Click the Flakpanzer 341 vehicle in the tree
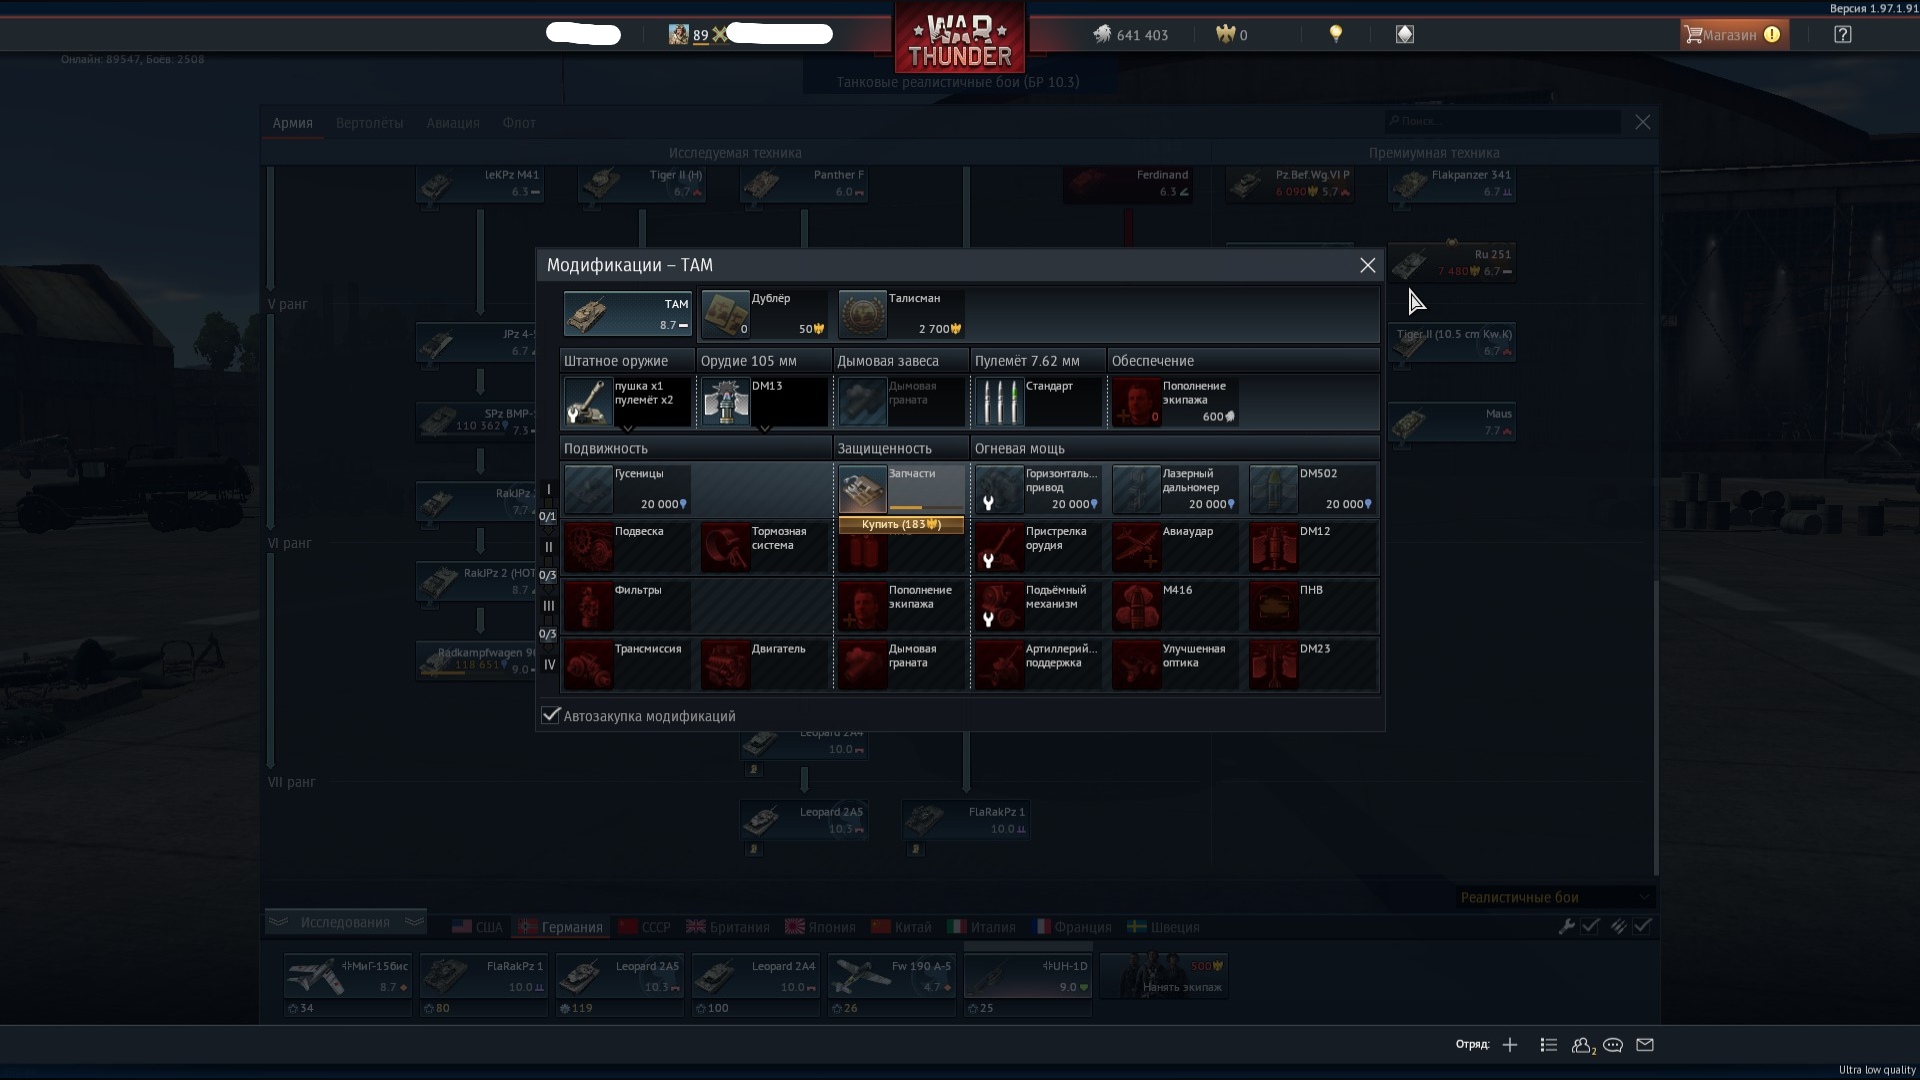Viewport: 1920px width, 1080px height. click(1452, 184)
